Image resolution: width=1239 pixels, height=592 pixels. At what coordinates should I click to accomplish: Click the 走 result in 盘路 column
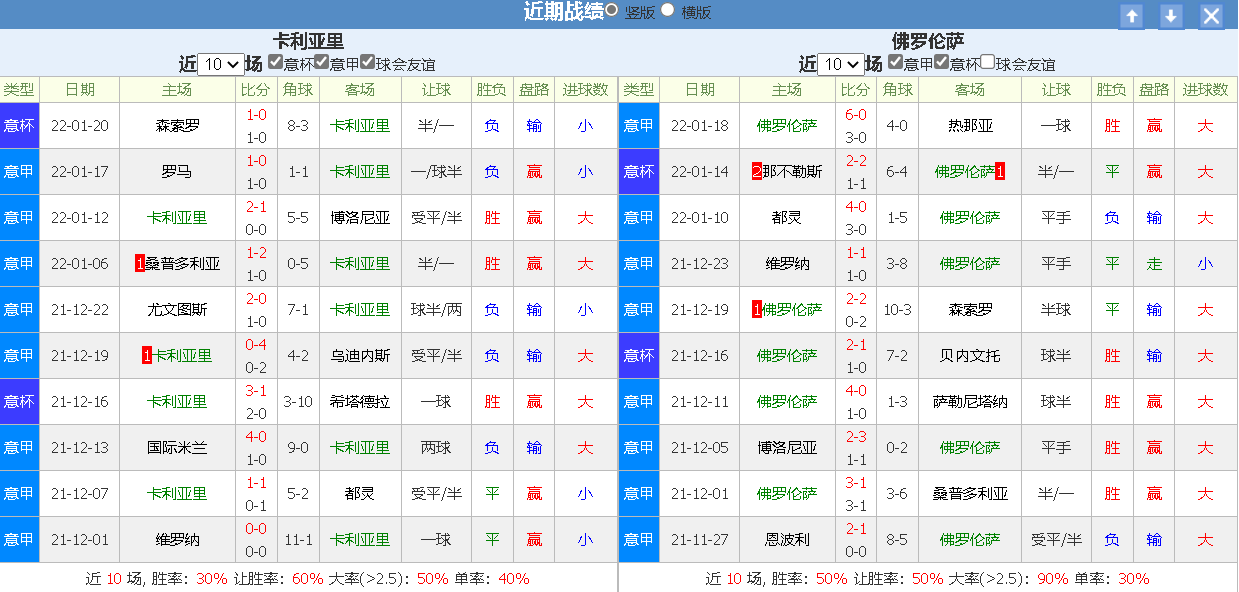(1154, 264)
